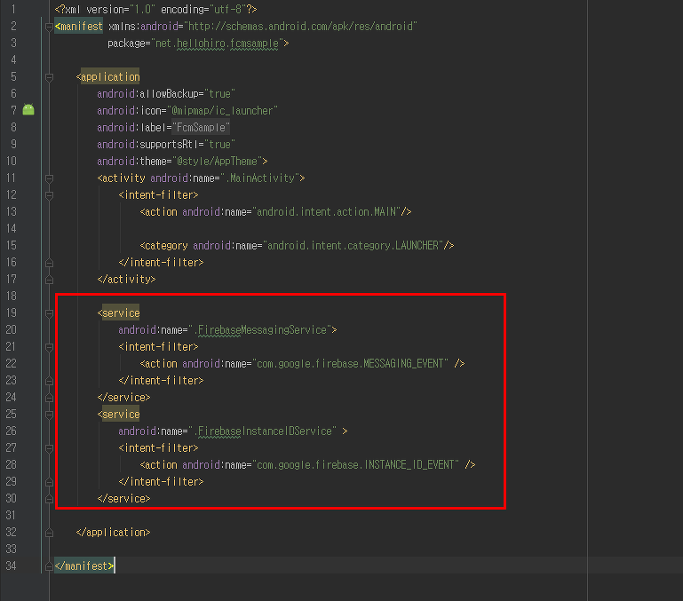Viewport: 683px width, 601px height.
Task: Click the opening manifest tag name
Action: 79,27
